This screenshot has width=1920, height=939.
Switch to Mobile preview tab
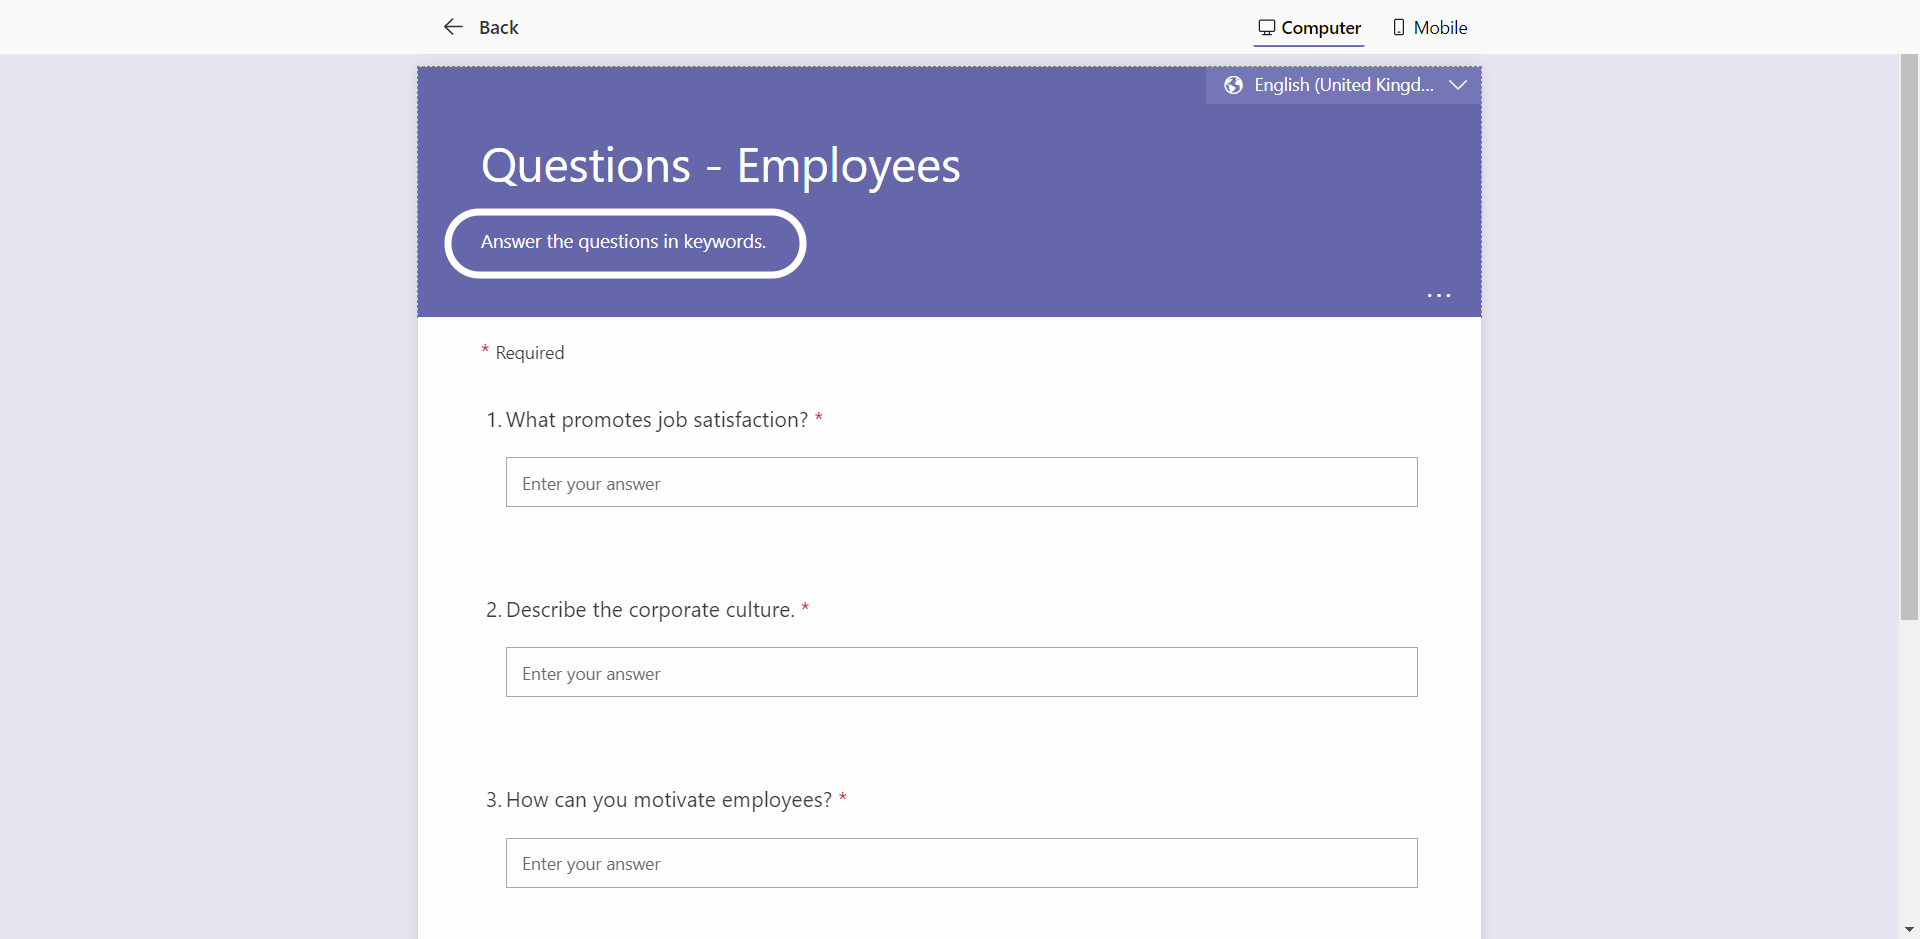[x=1430, y=28]
